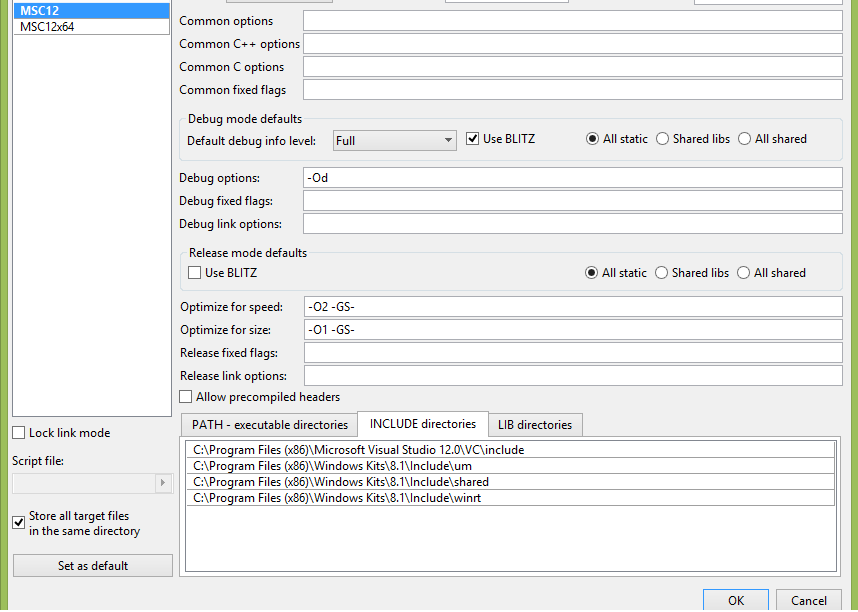Open the Script file browse arrow
The width and height of the screenshot is (858, 612).
click(163, 483)
